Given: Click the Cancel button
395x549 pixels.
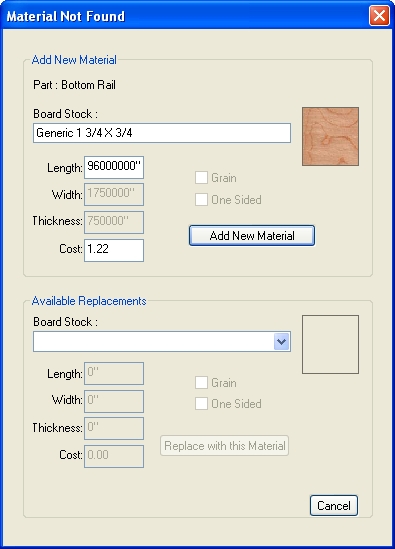Looking at the screenshot, I should click(334, 506).
